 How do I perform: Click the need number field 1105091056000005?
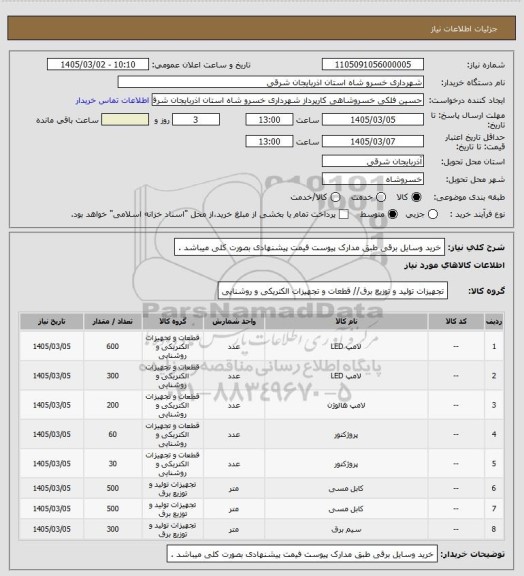click(x=373, y=65)
